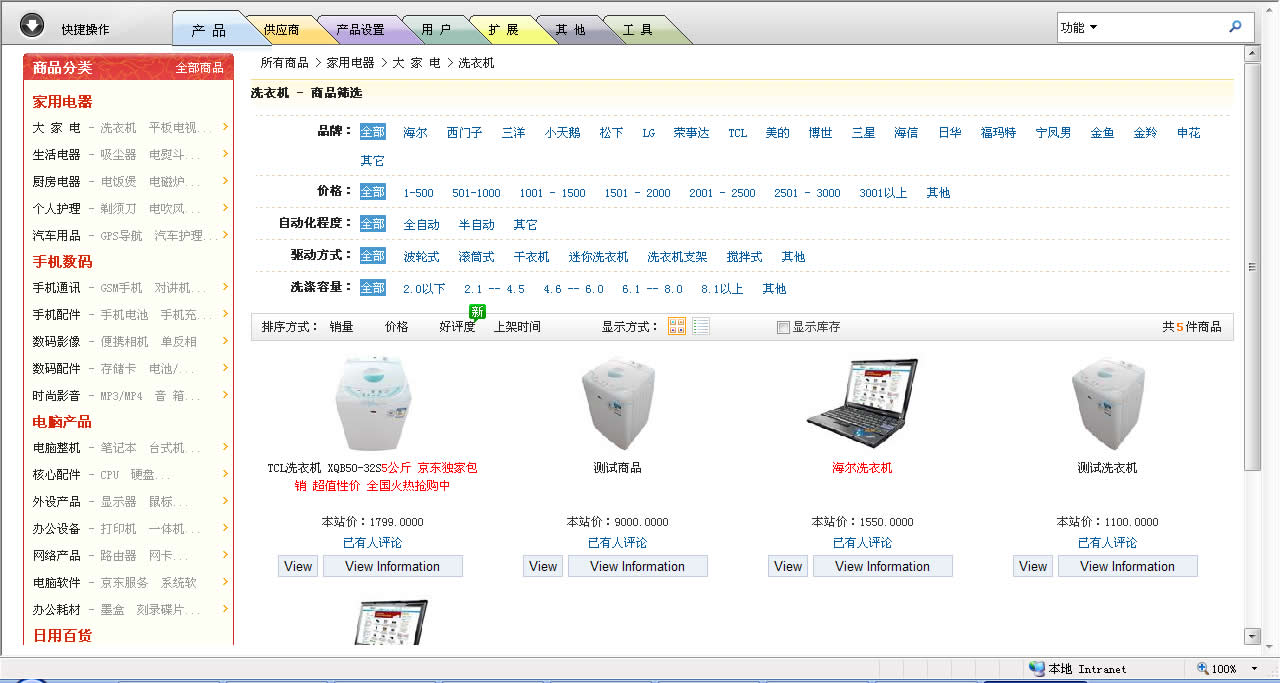Click View button under 测试洗衣机

[1033, 566]
